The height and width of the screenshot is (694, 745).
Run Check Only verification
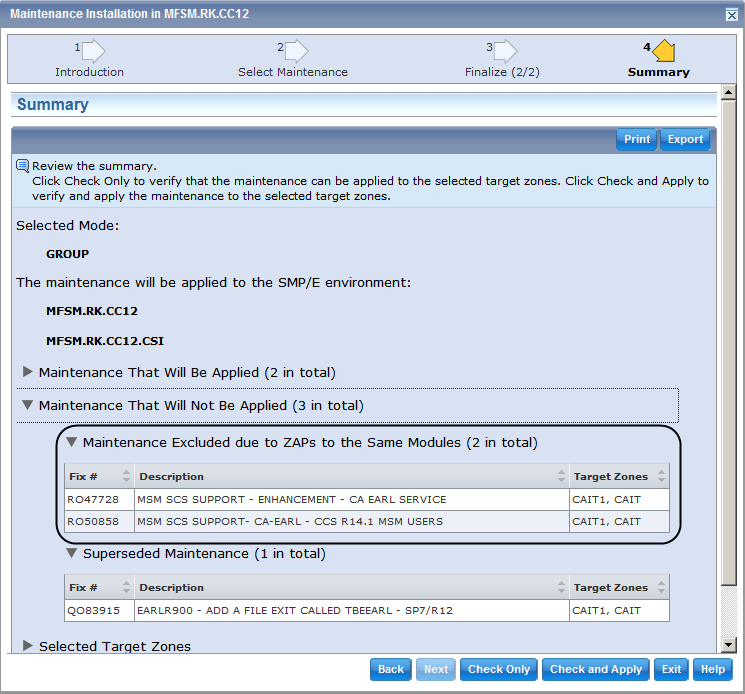click(x=498, y=669)
